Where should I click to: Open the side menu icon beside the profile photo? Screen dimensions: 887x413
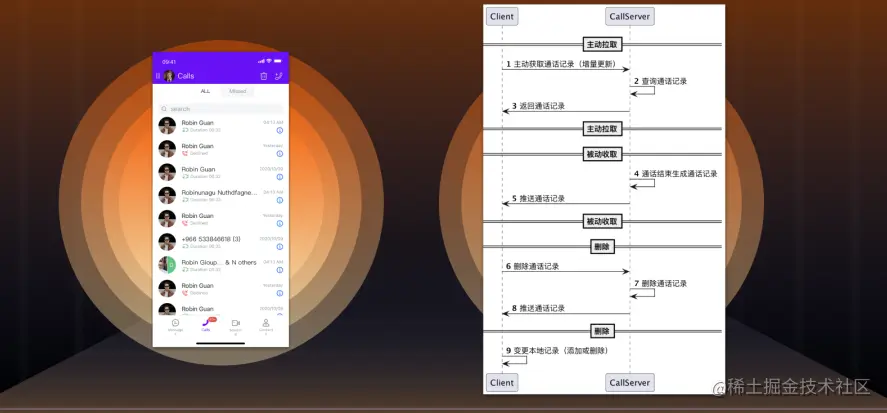coord(158,76)
